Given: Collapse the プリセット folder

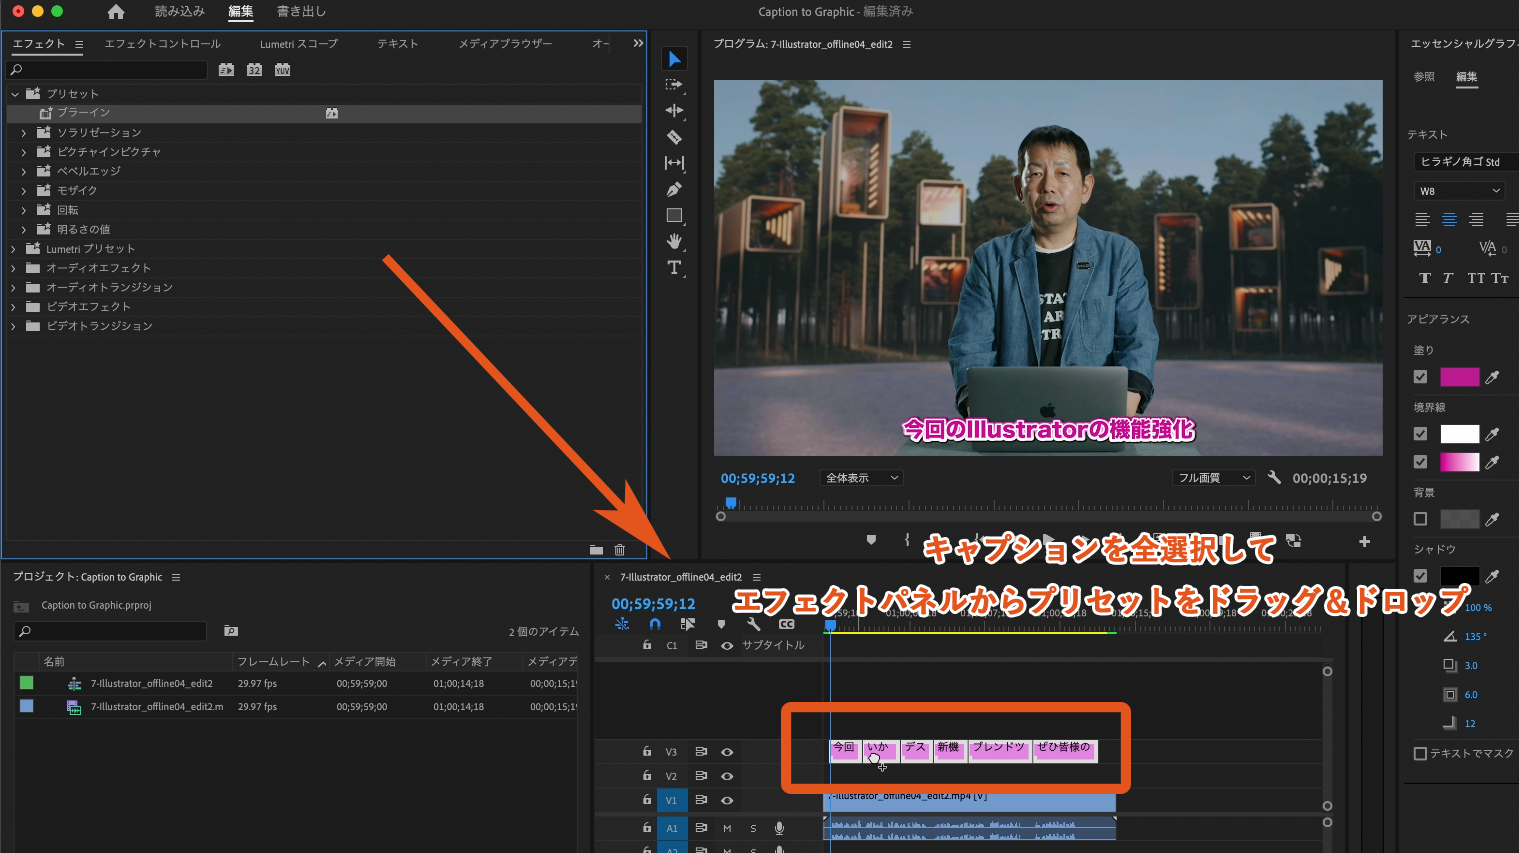Looking at the screenshot, I should [15, 94].
